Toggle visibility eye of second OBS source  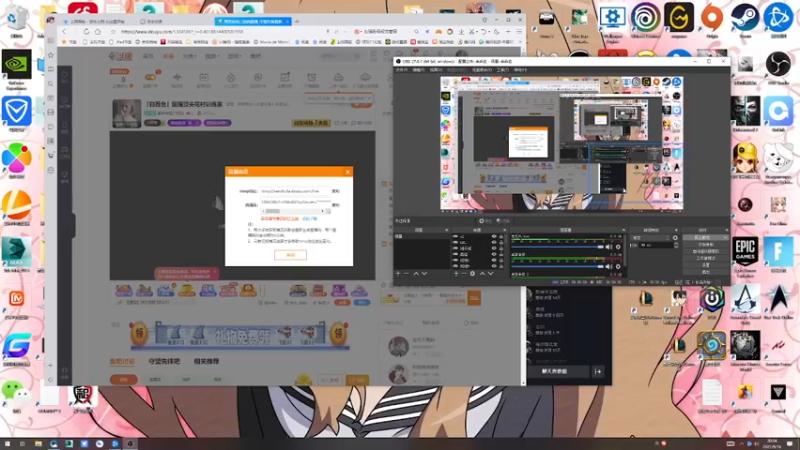[x=494, y=242]
